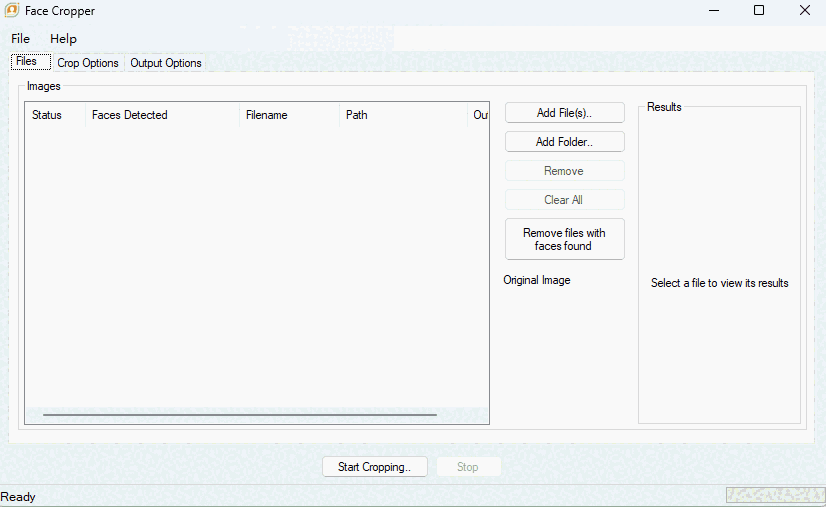Click the Start Cropping.. button

coord(375,467)
